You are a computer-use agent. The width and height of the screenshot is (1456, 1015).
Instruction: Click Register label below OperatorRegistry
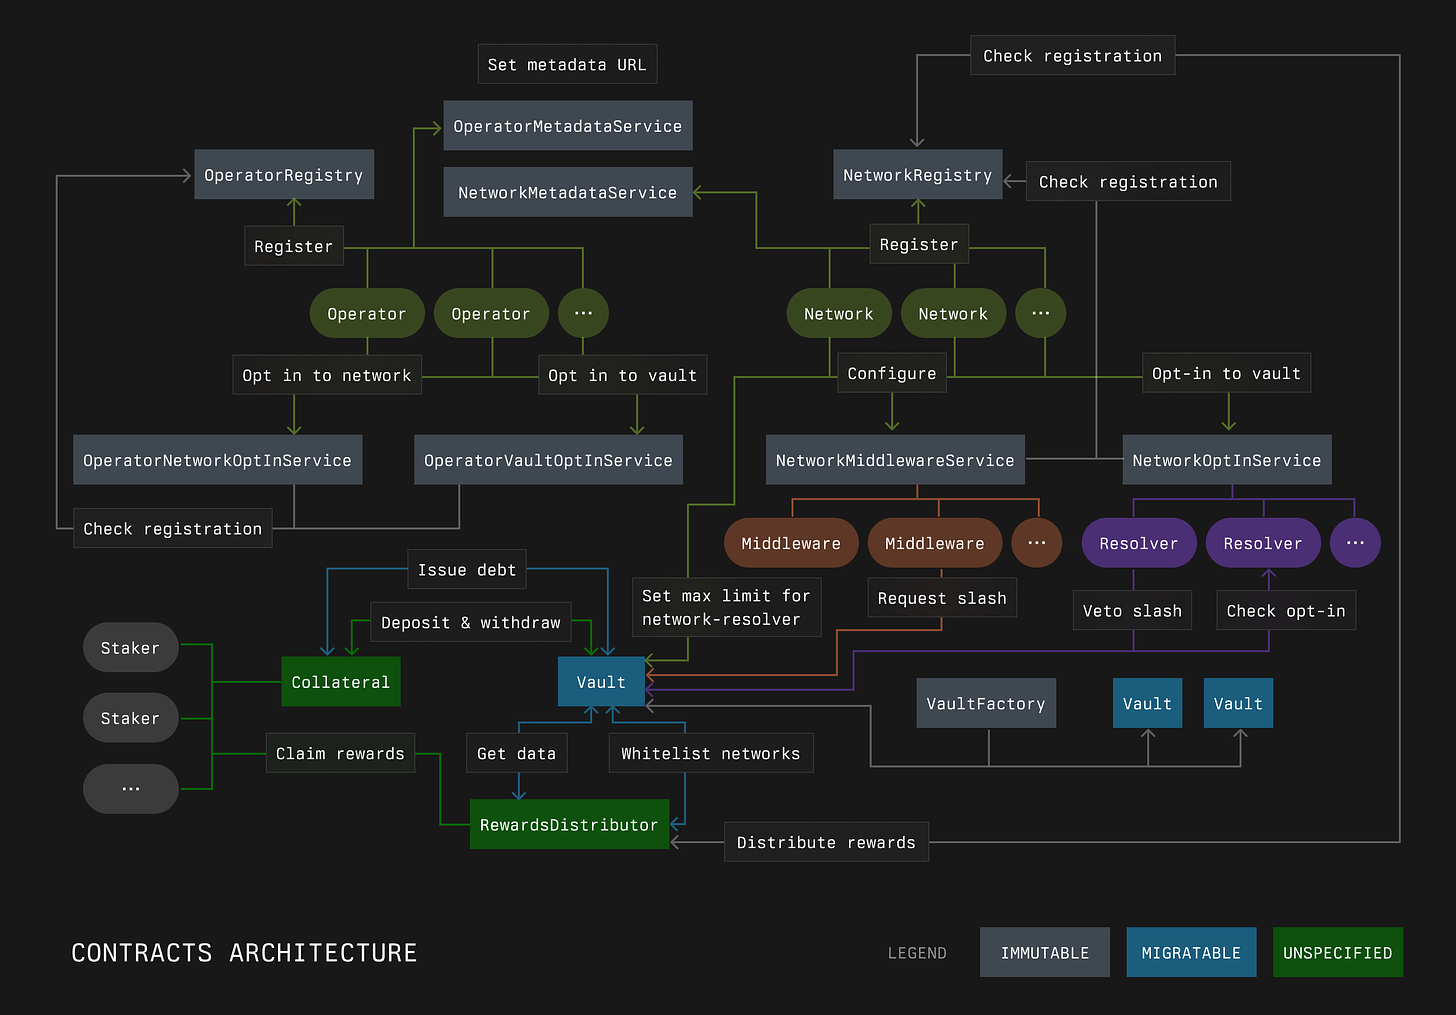294,246
